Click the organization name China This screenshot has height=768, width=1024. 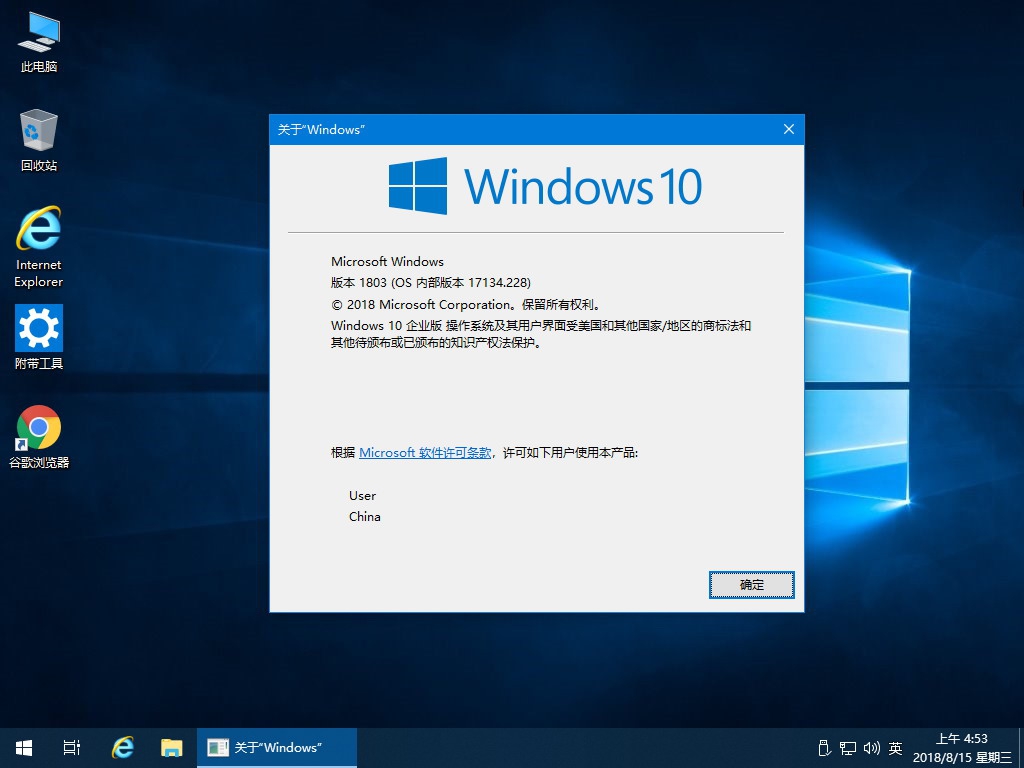coord(364,517)
